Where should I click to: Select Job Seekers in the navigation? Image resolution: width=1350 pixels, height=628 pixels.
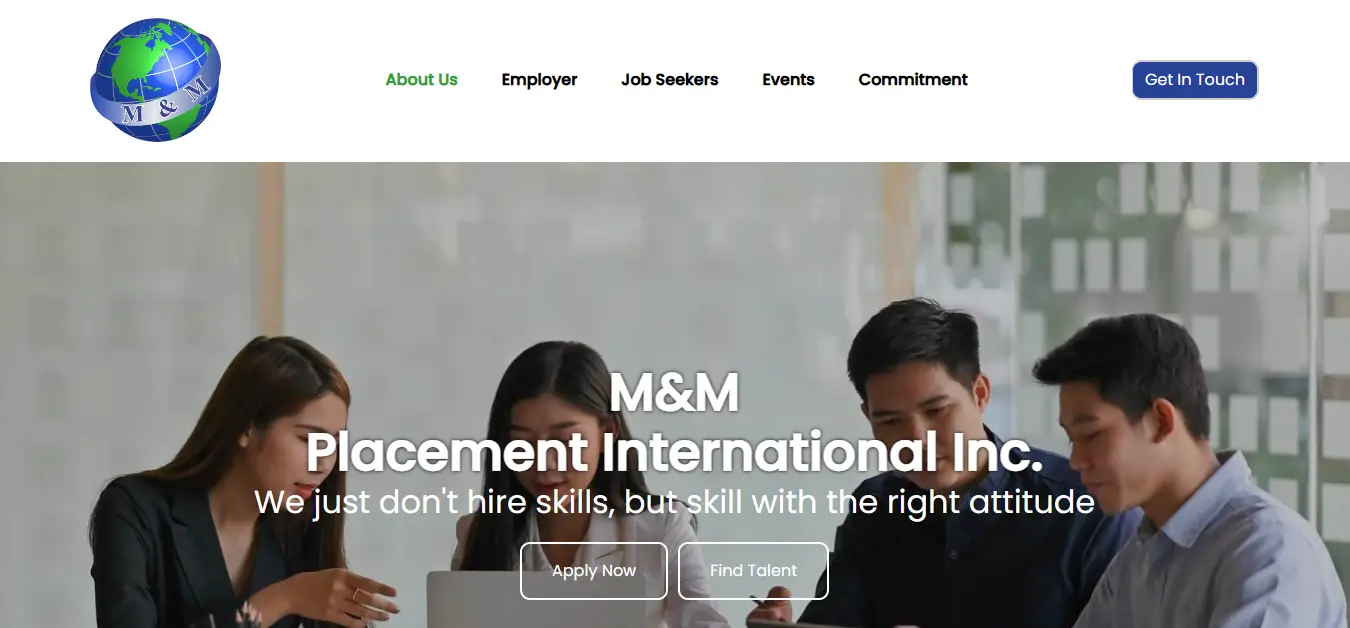pyautogui.click(x=669, y=80)
